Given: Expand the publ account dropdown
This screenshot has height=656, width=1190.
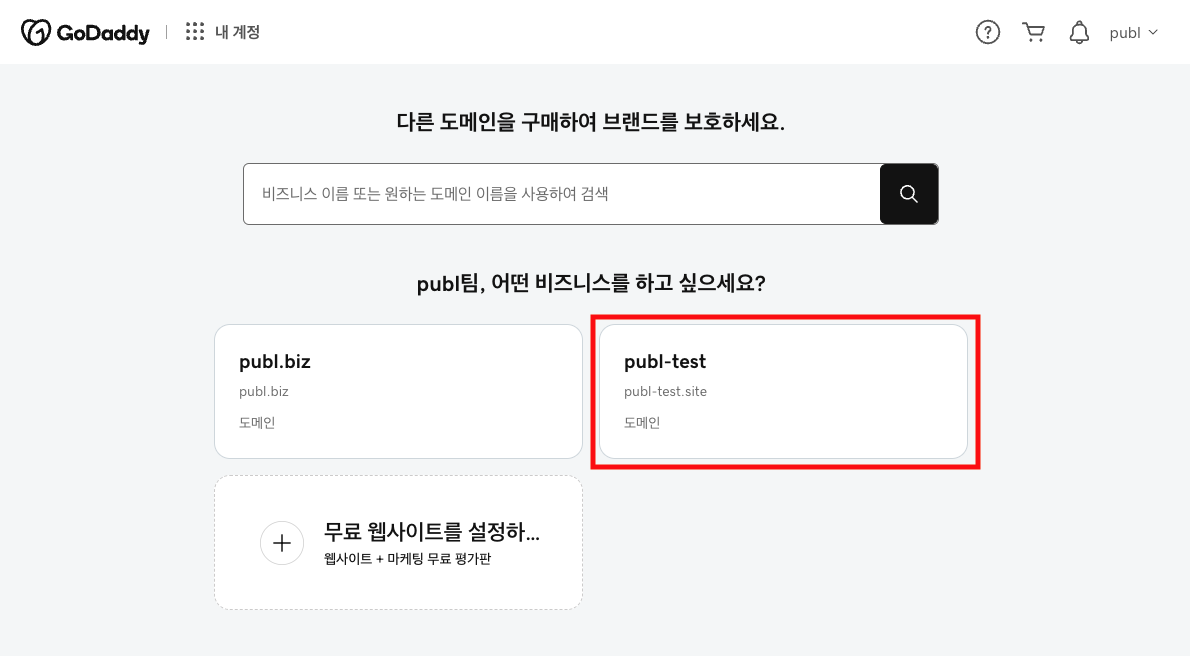Looking at the screenshot, I should 1133,31.
